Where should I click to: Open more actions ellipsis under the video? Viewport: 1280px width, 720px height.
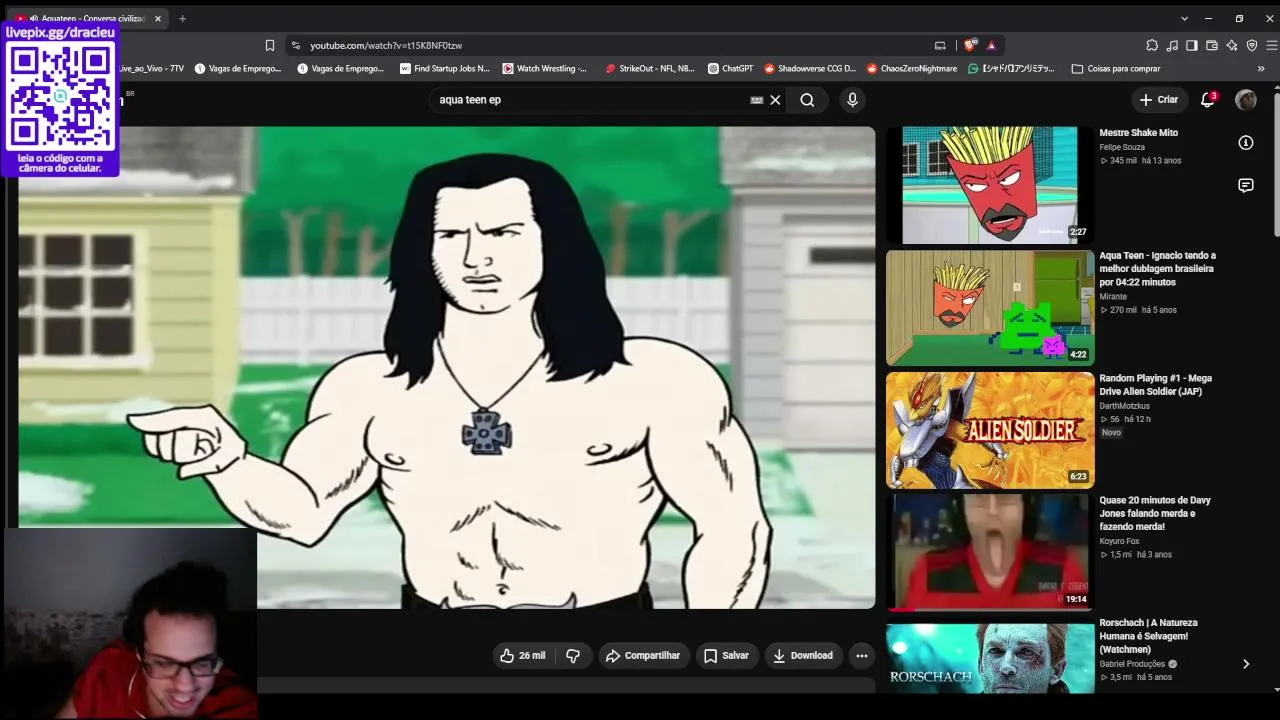(862, 656)
